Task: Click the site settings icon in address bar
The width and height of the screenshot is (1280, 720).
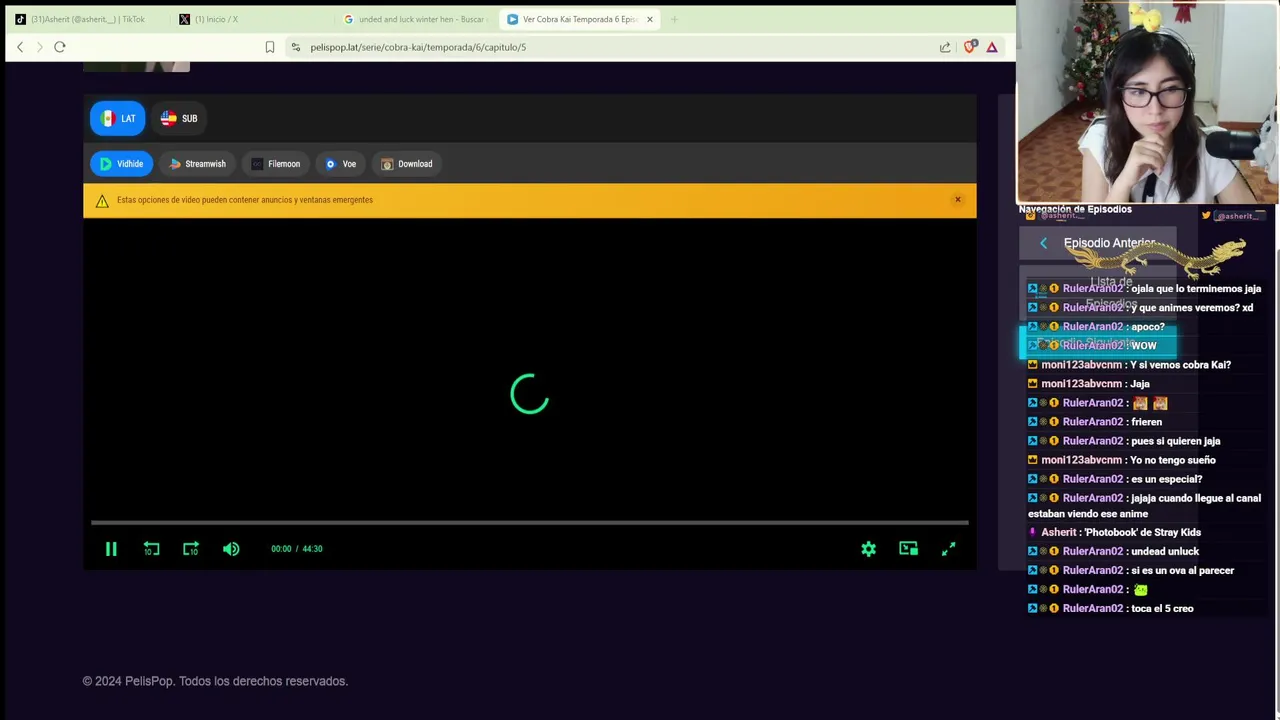Action: coord(296,47)
